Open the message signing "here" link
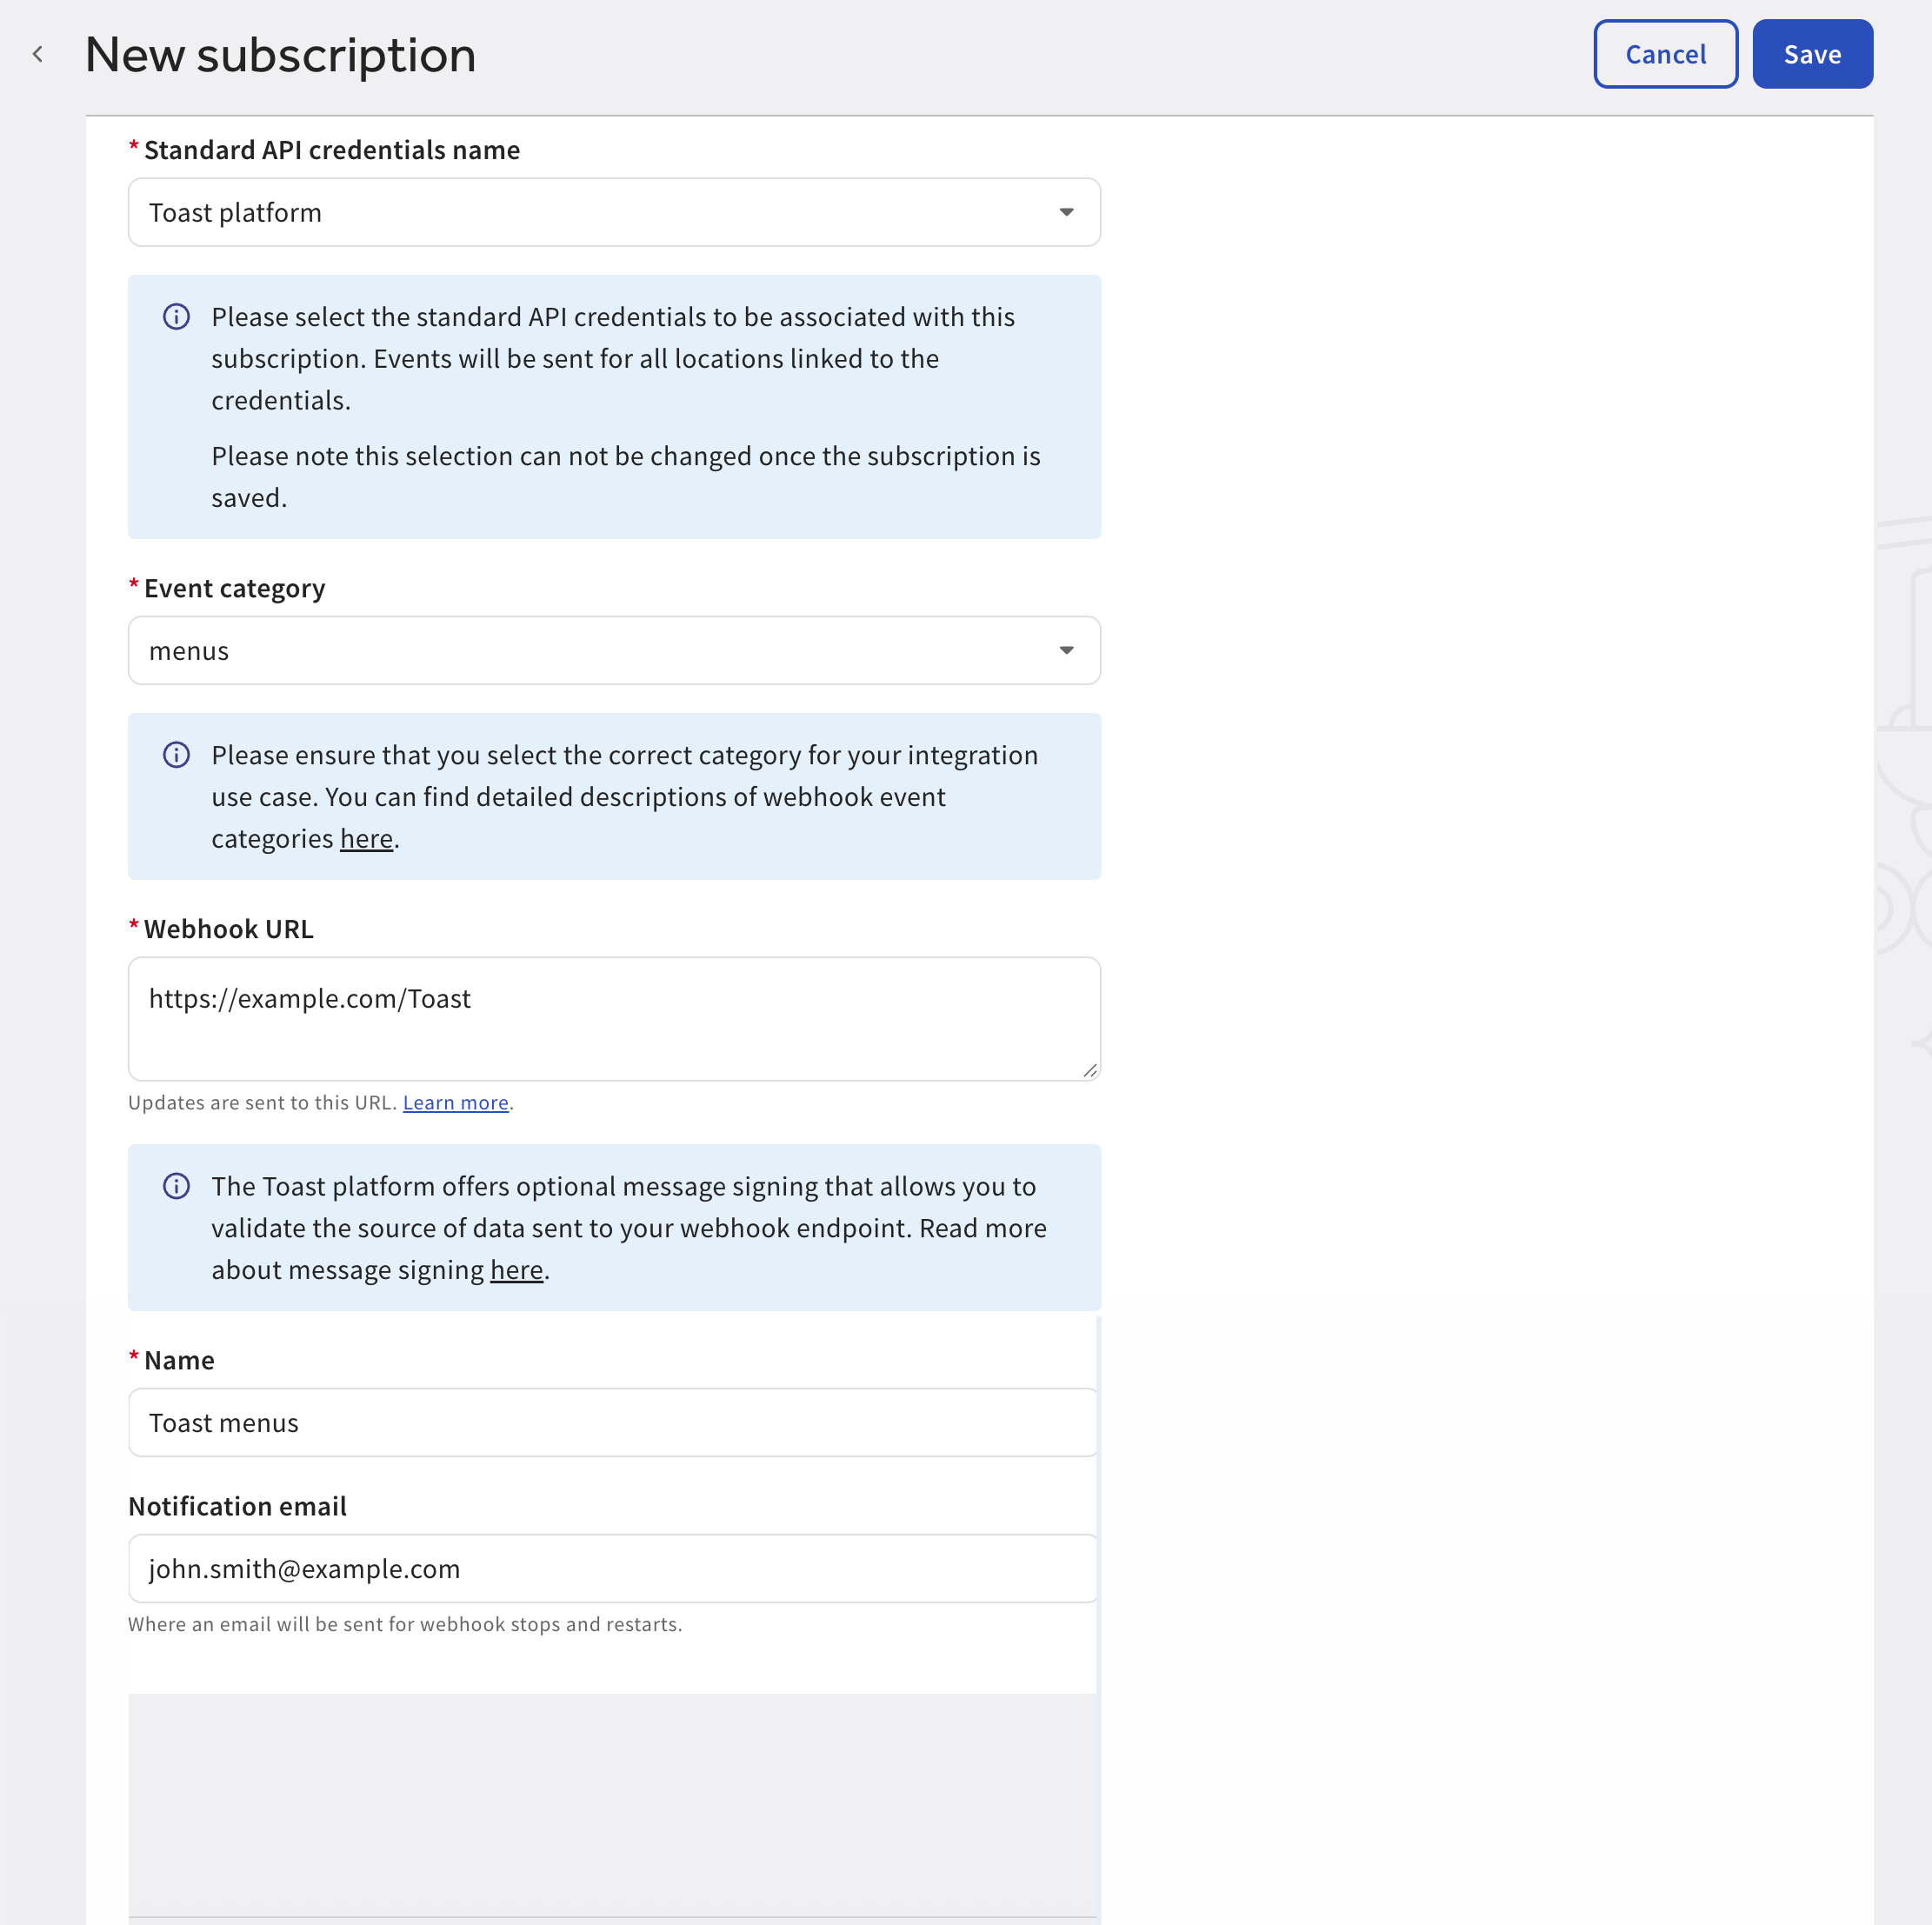The width and height of the screenshot is (1932, 1925). coord(516,1269)
